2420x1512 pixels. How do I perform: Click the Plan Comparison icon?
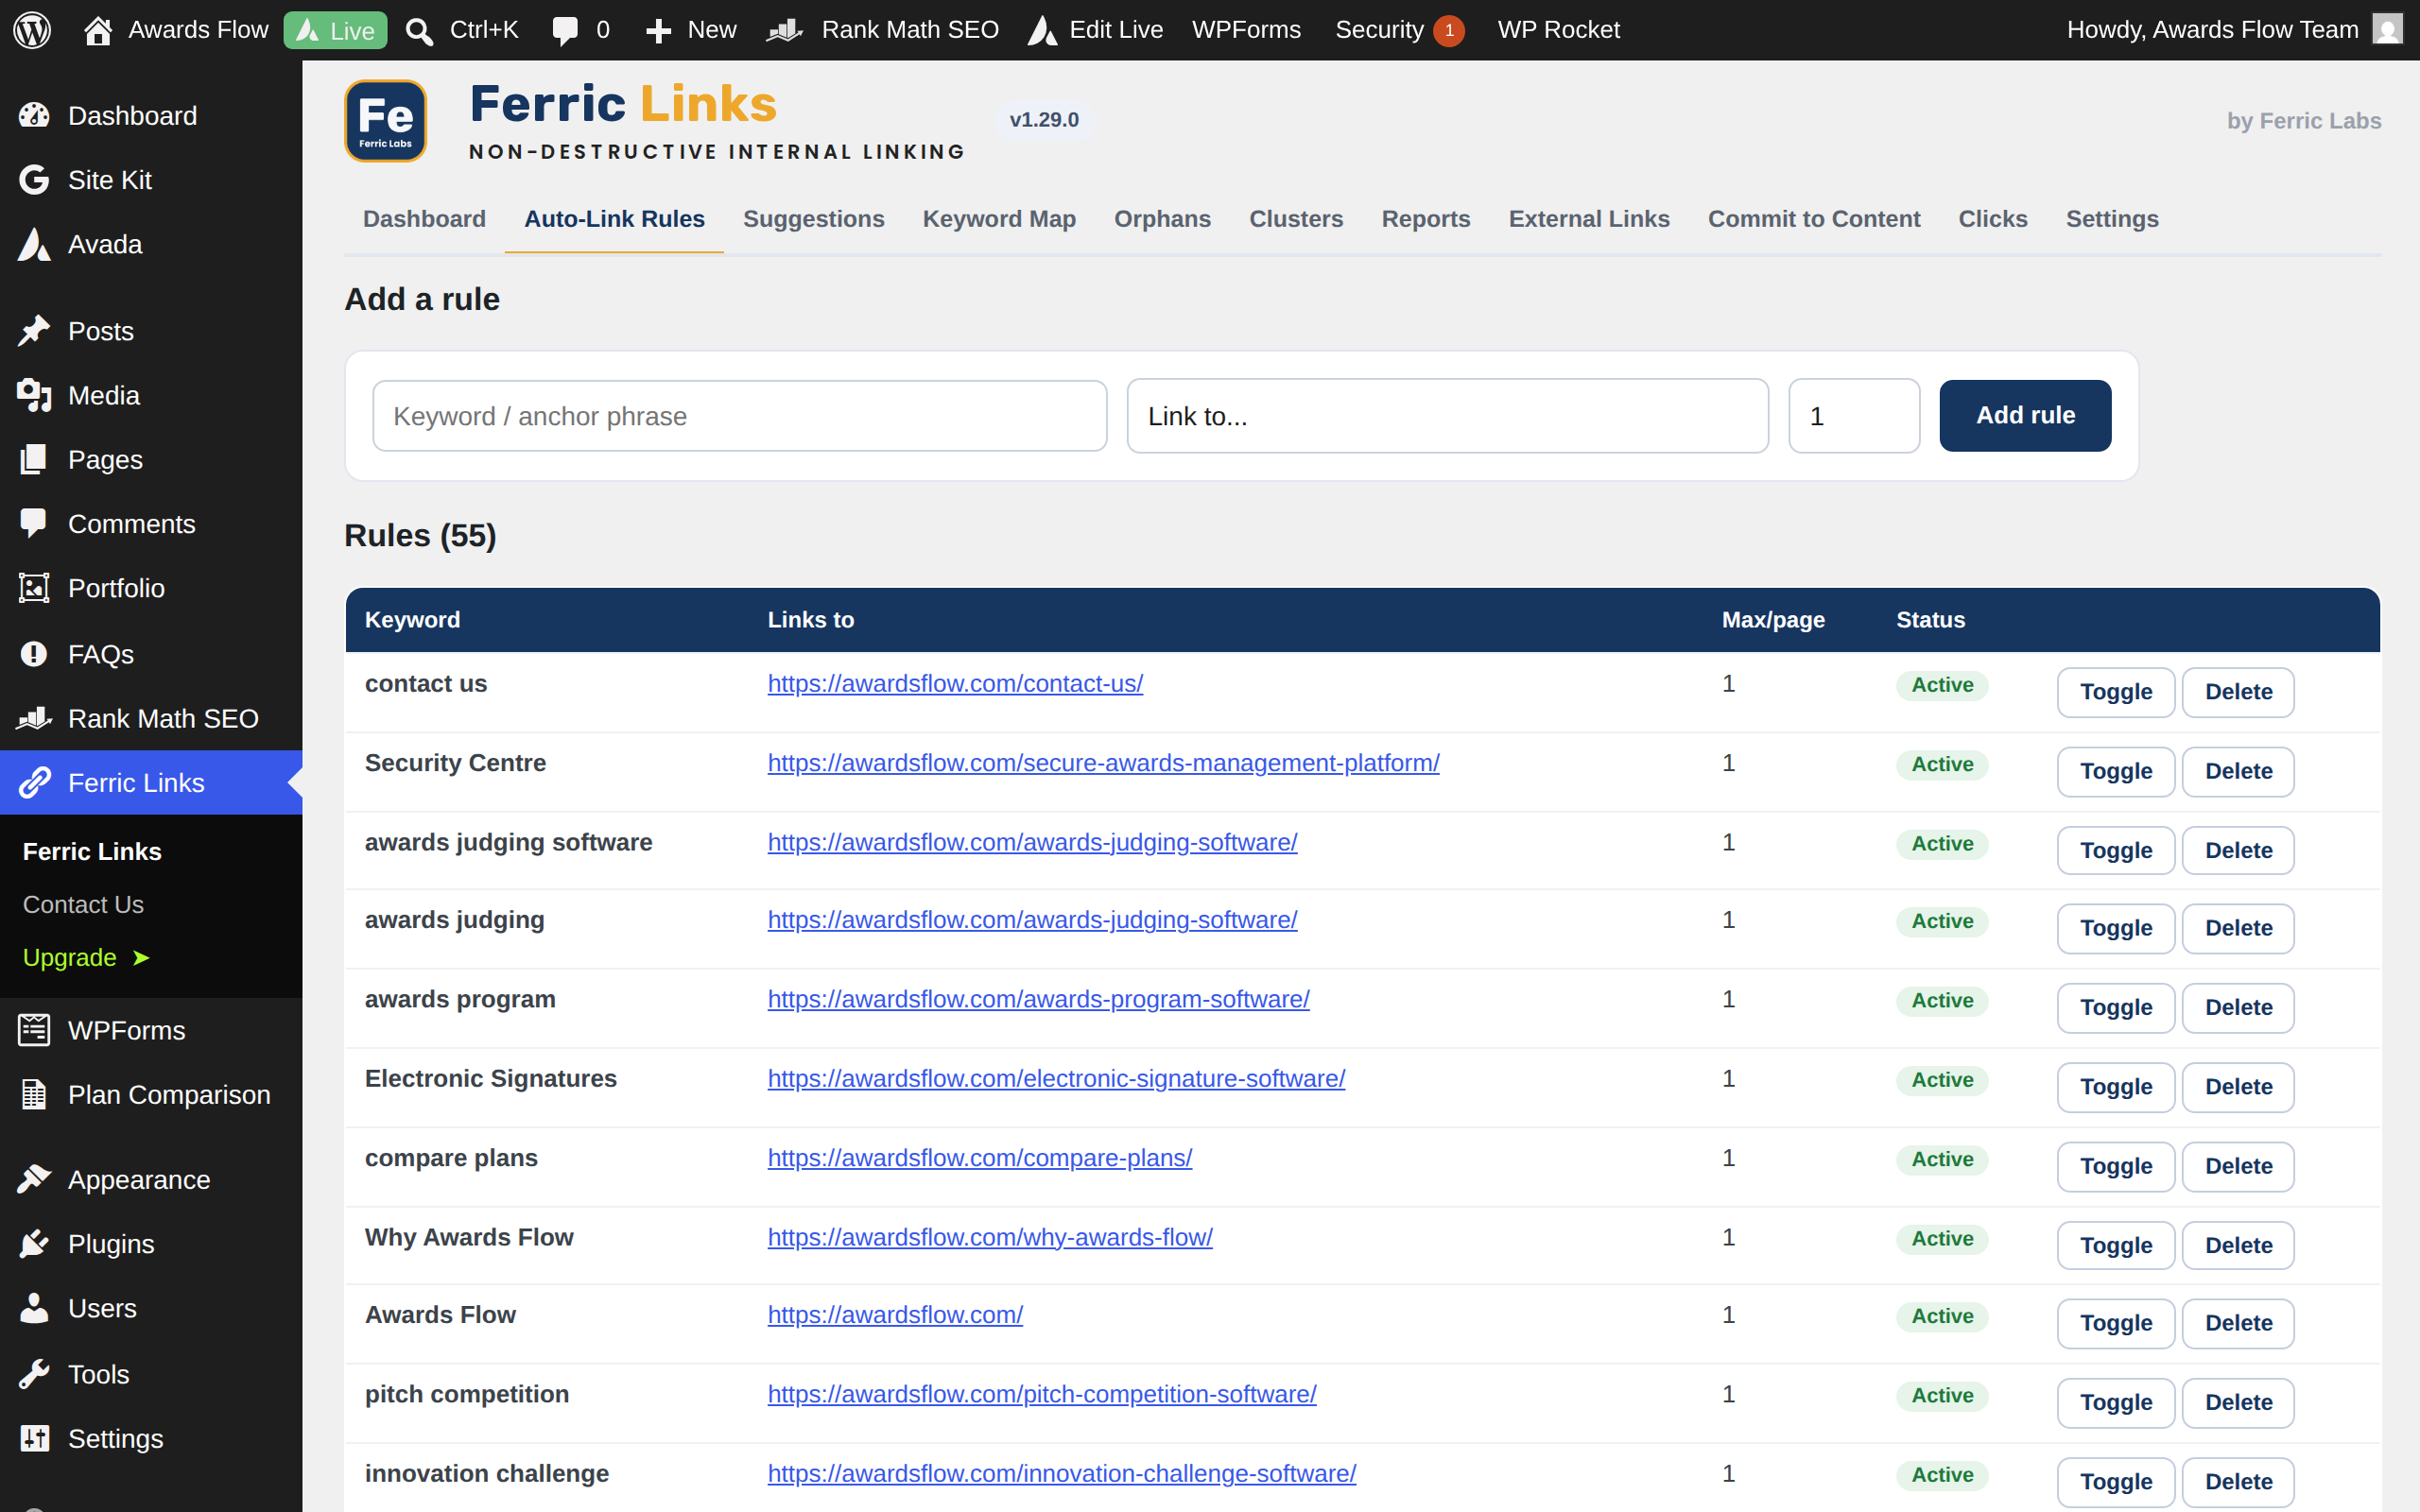click(x=34, y=1094)
